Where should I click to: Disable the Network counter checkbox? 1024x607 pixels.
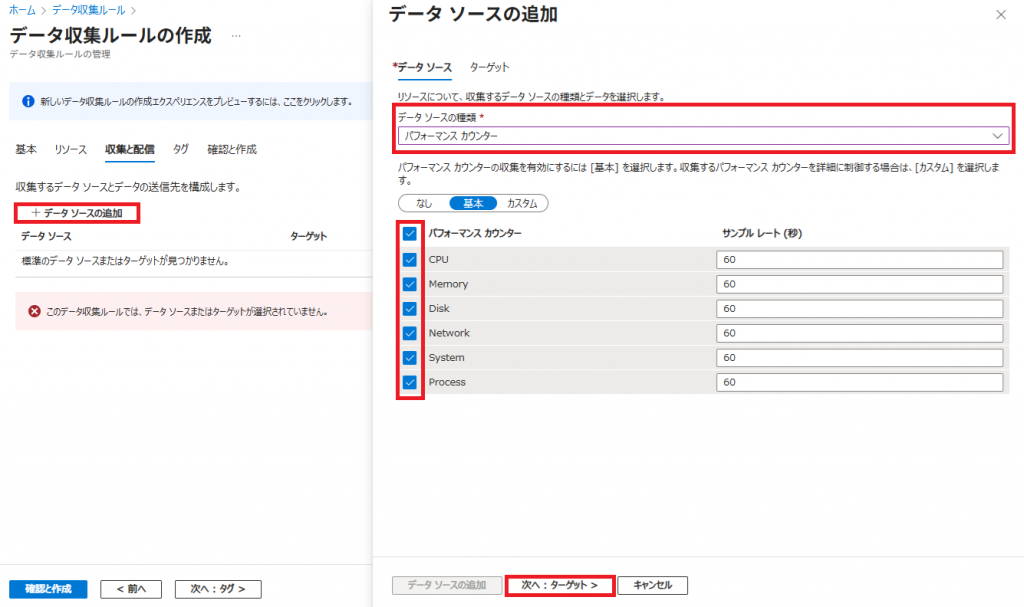pos(410,333)
